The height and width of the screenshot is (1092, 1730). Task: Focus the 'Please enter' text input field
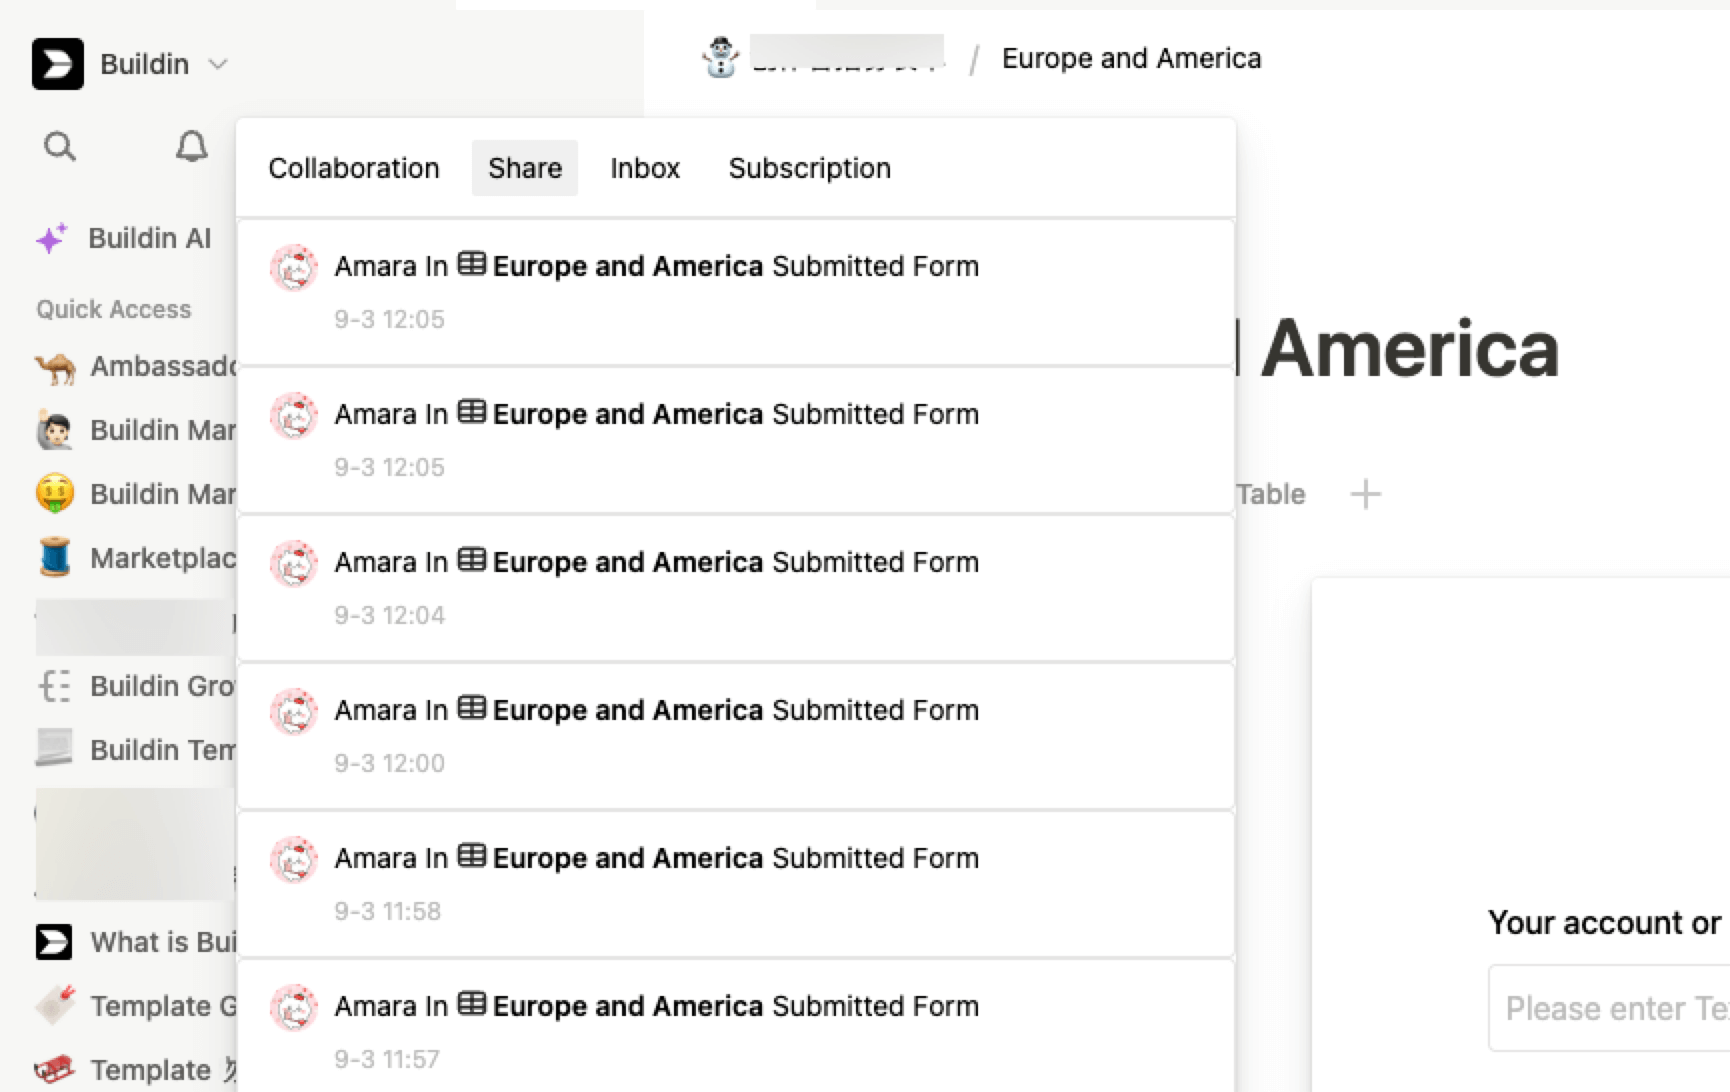coord(1610,1008)
